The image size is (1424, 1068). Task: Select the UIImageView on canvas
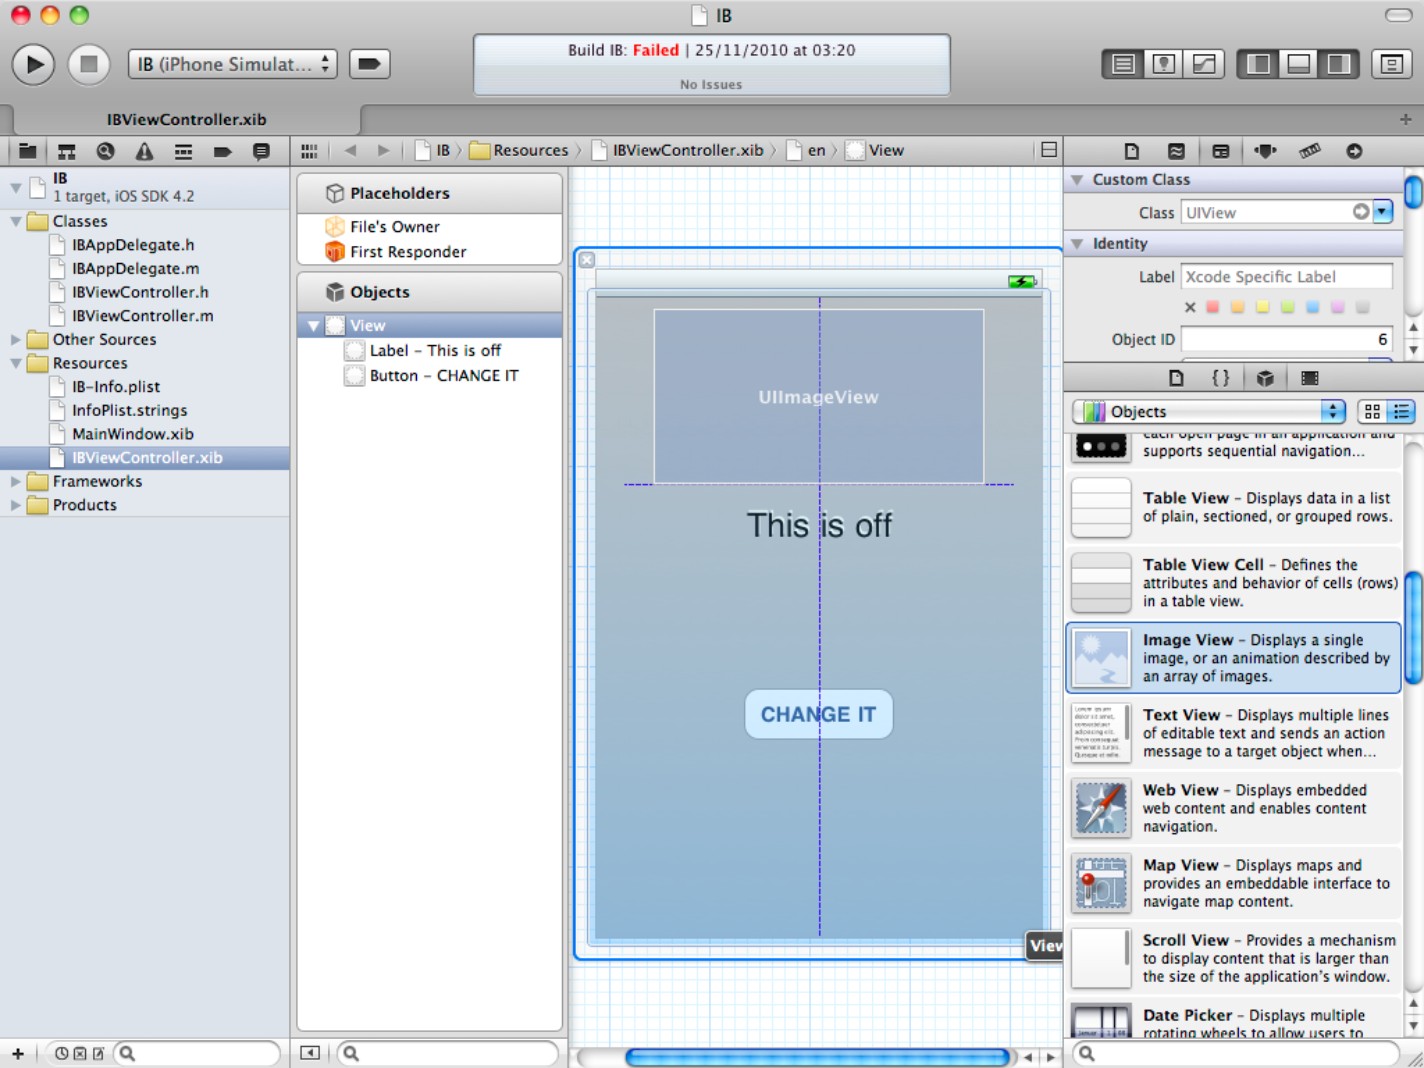[x=818, y=397]
